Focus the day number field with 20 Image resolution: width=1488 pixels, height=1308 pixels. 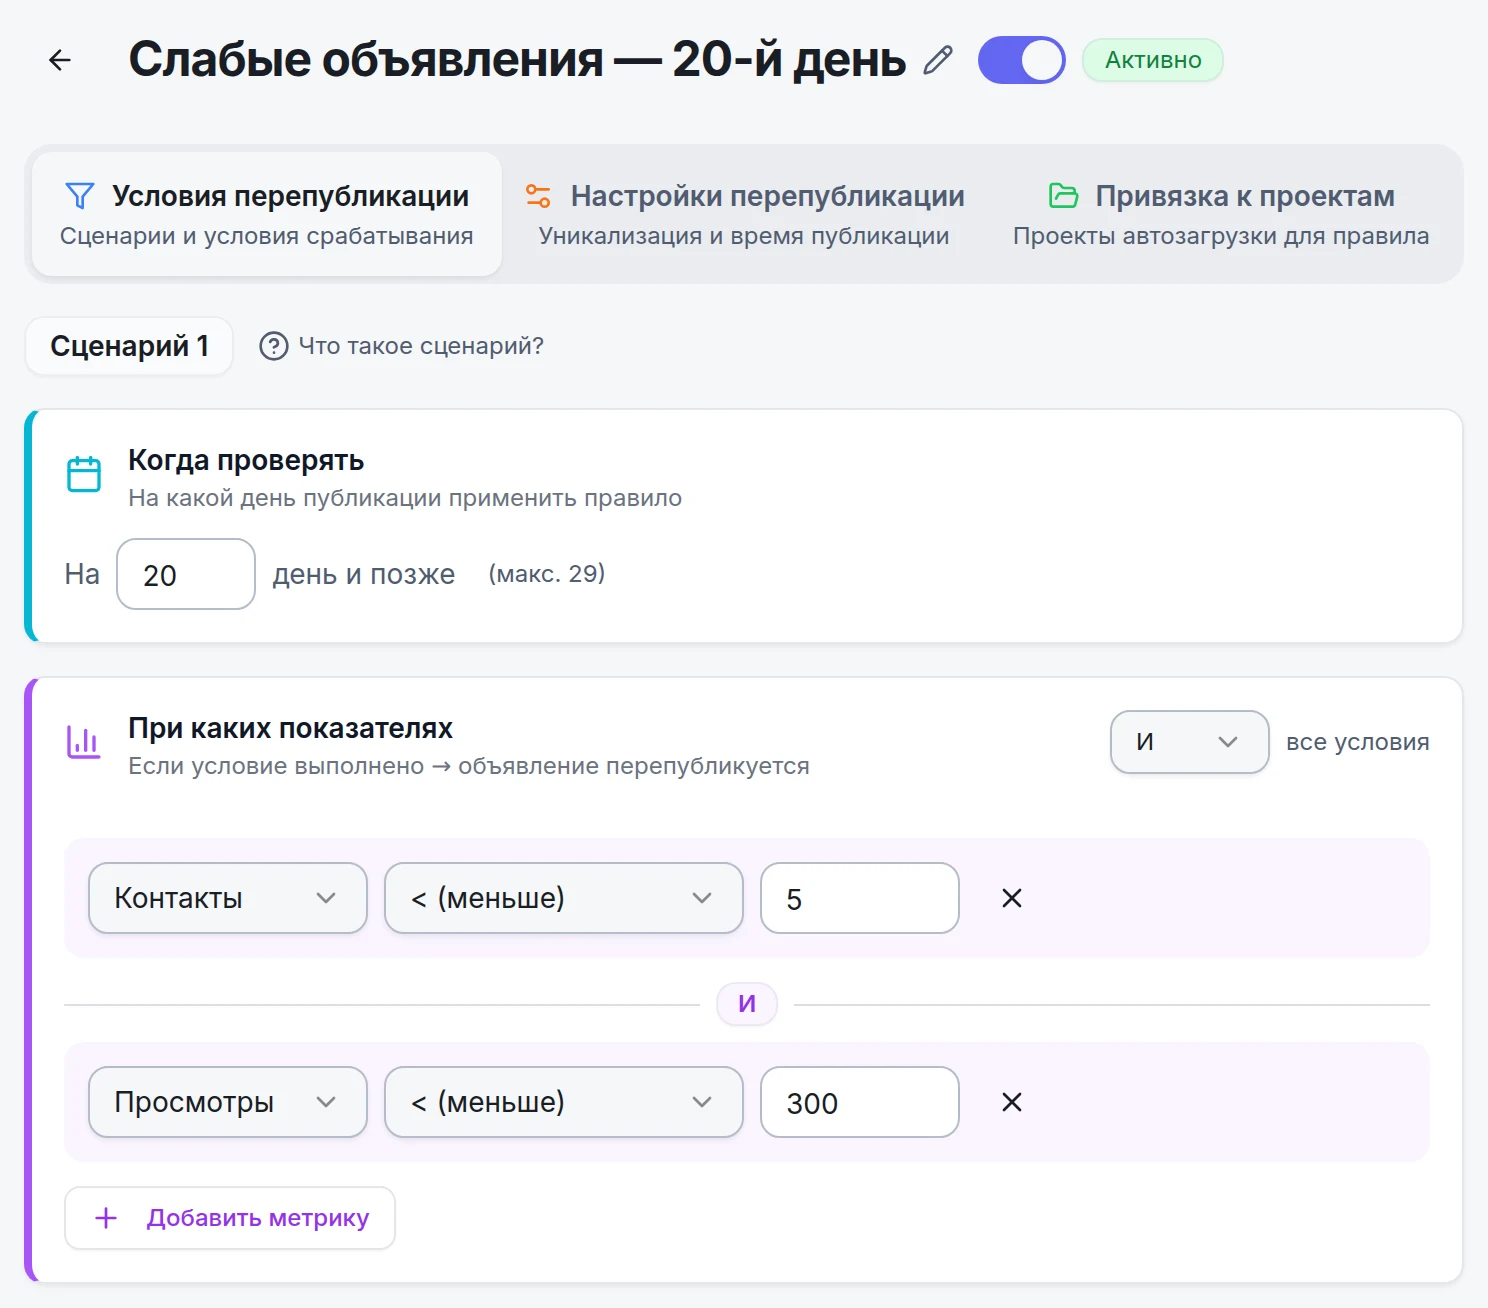click(x=186, y=574)
